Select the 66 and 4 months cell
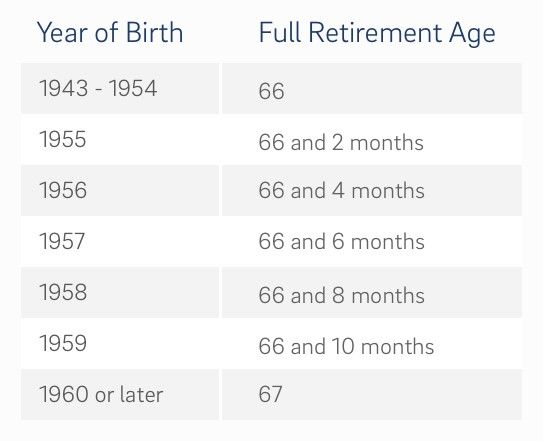Viewport: 543px width, 441px height. click(x=372, y=190)
